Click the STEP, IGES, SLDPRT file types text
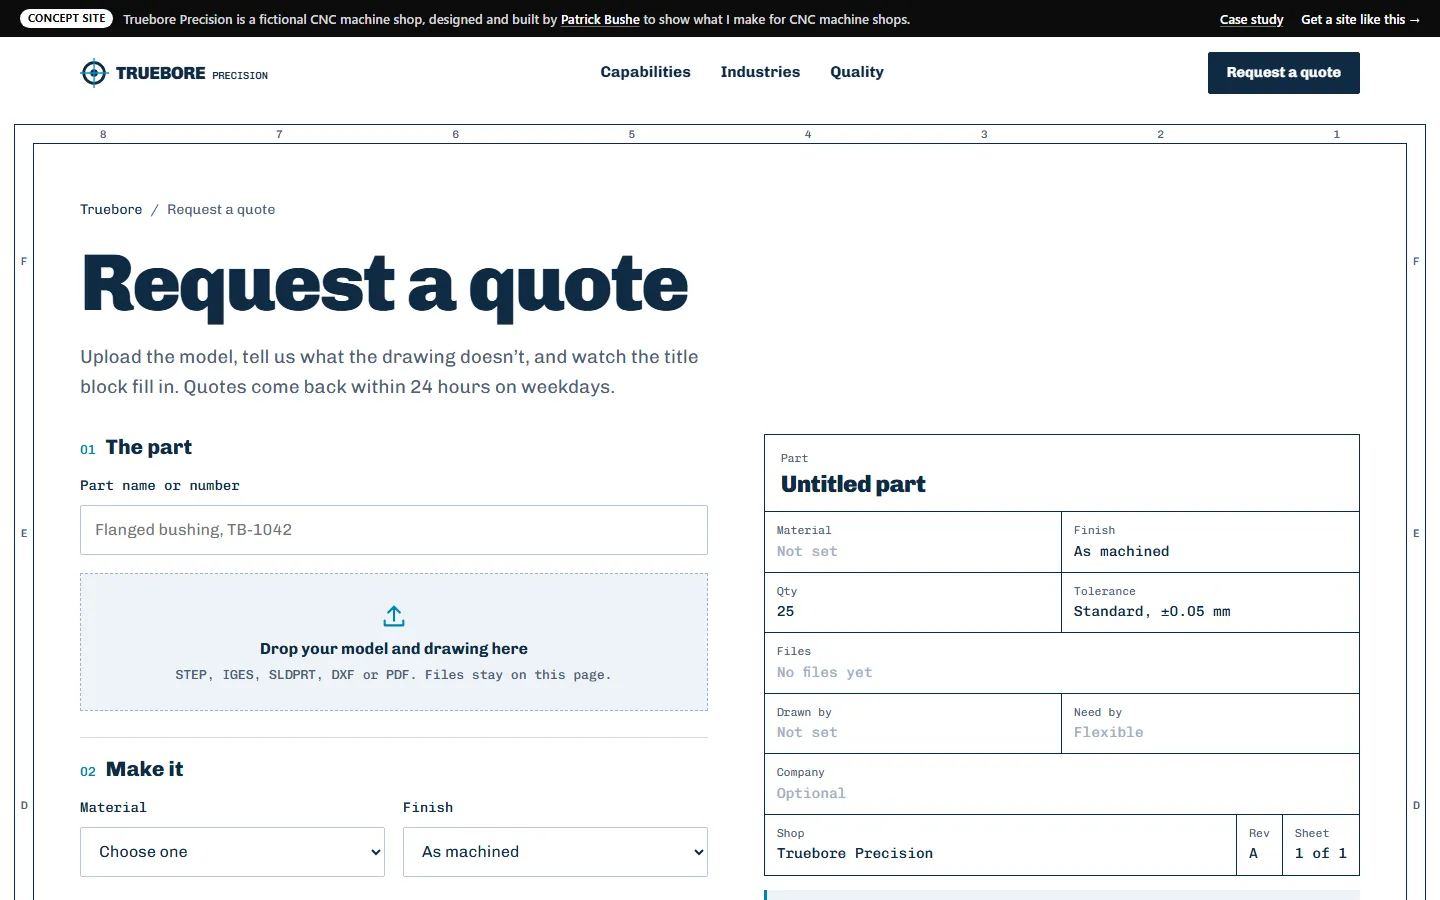The image size is (1440, 900). pos(393,675)
